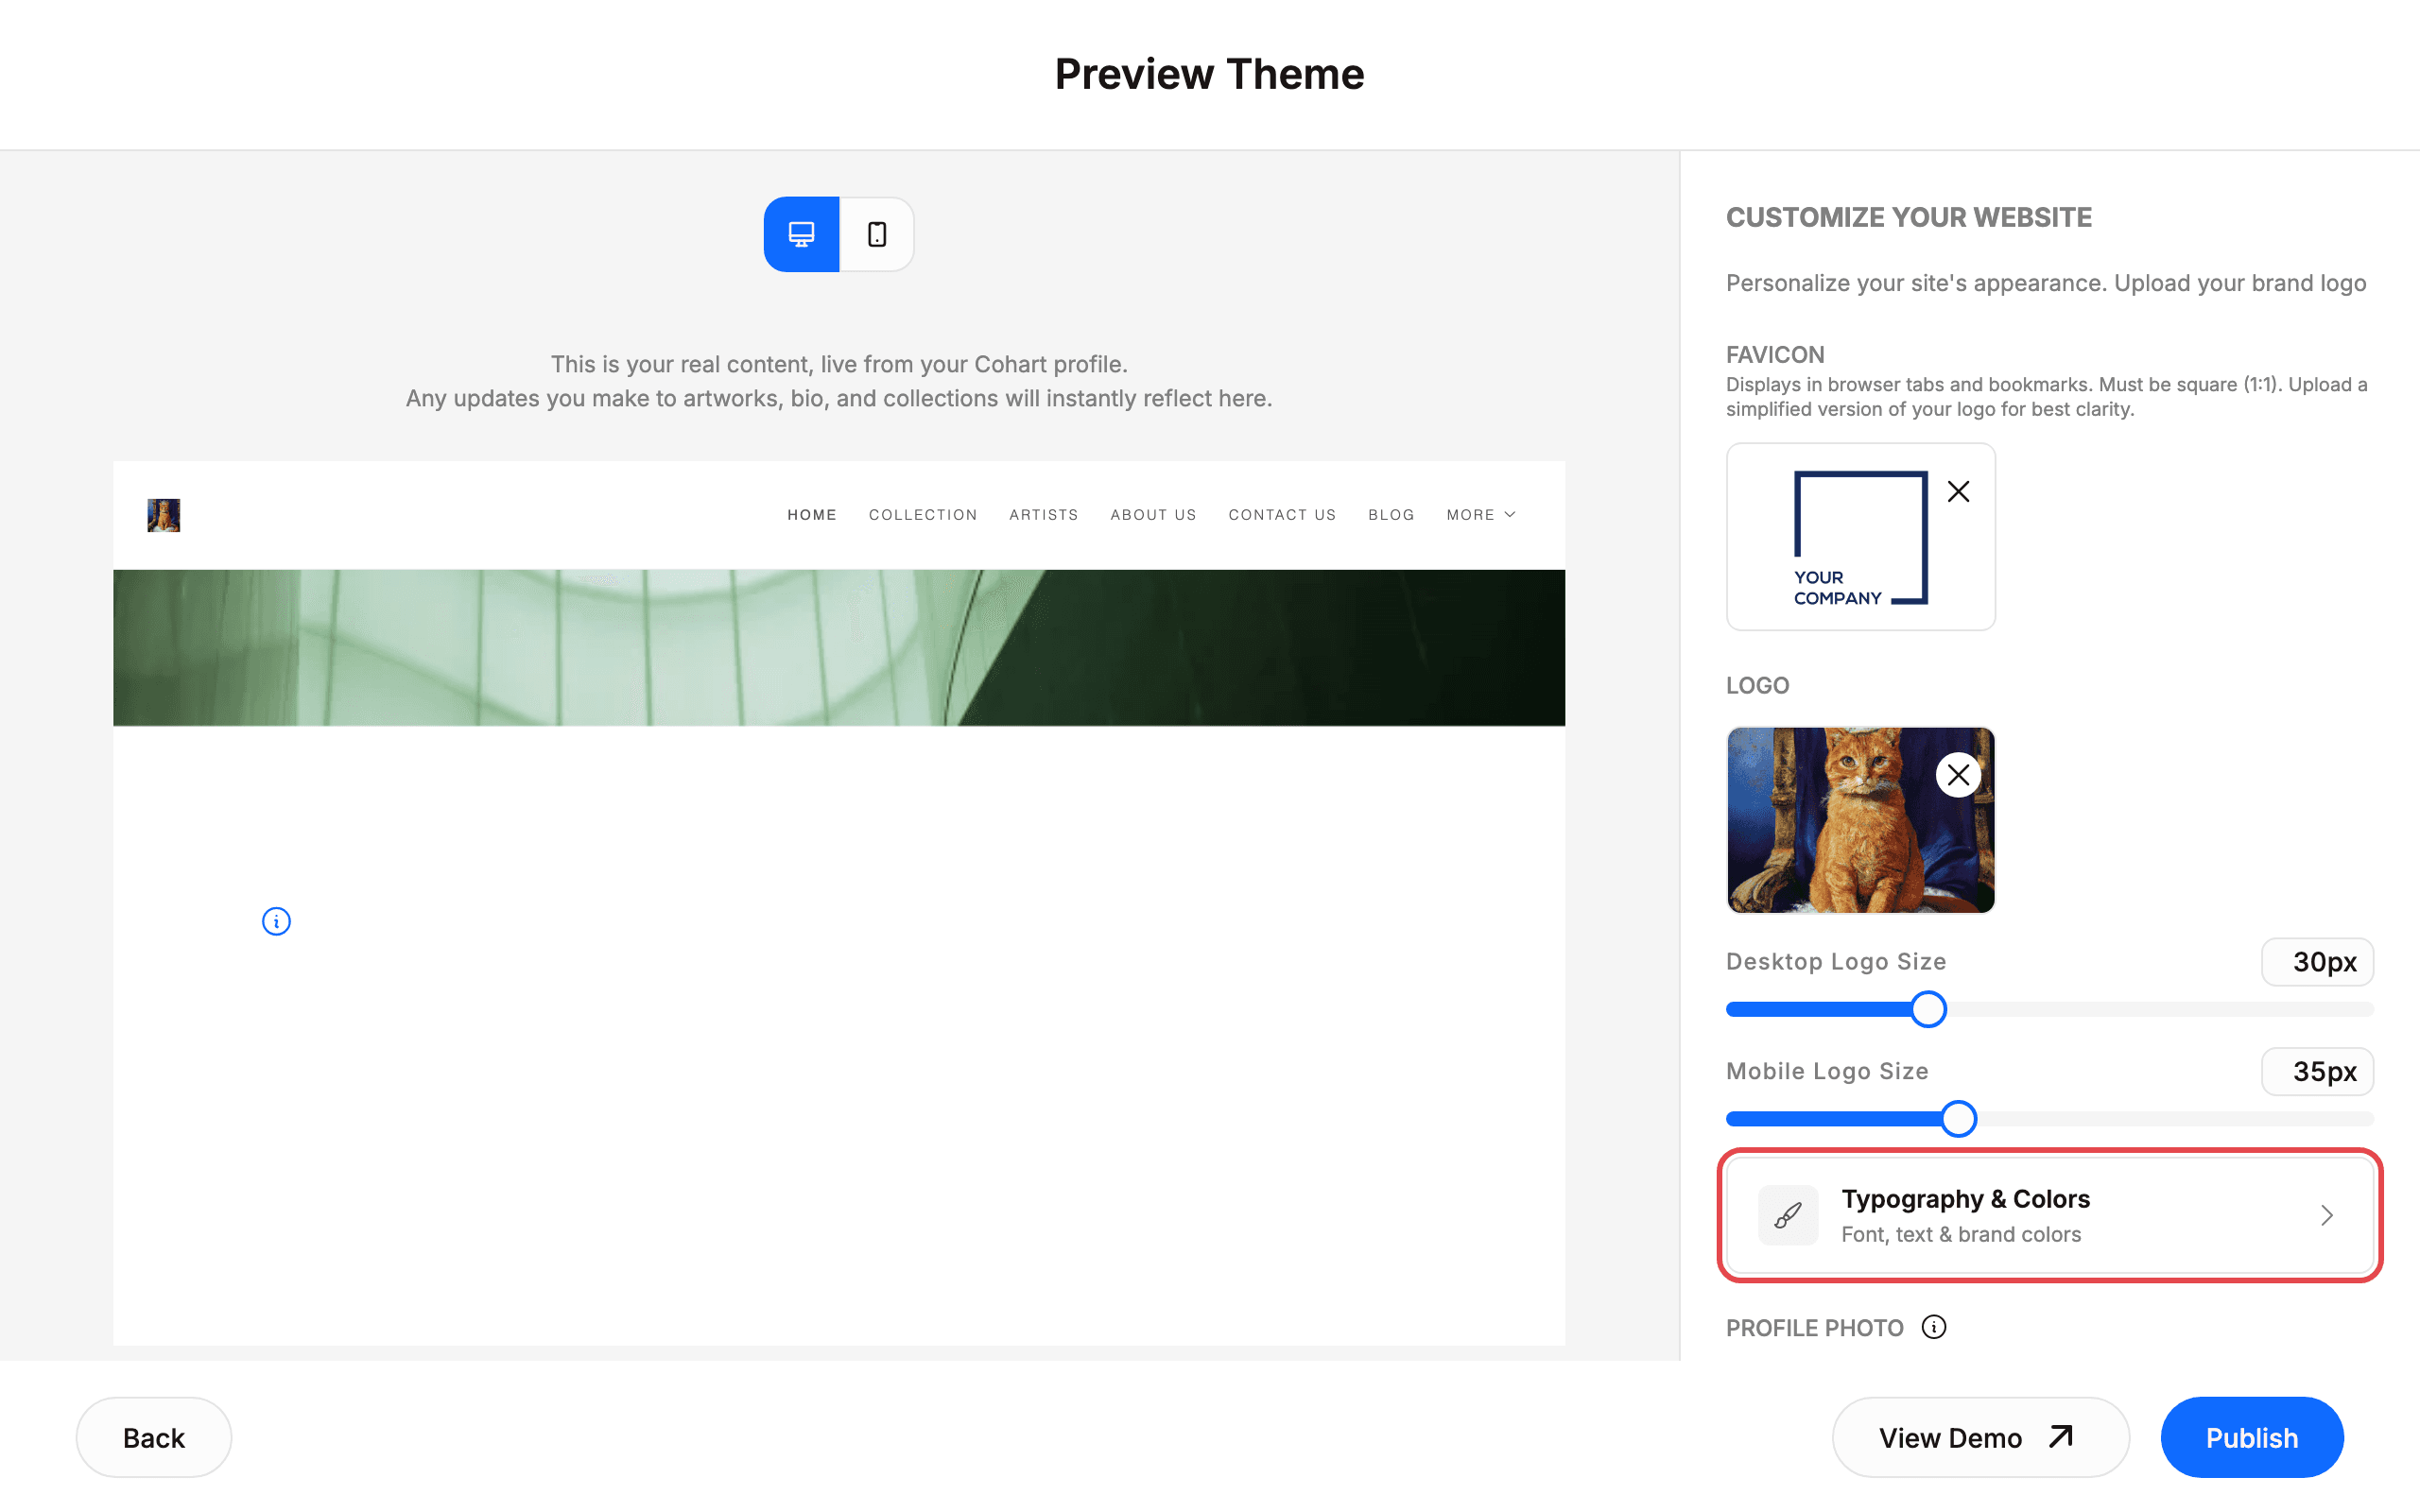
Task: Click the CUSTOMIZE YOUR WEBSITE heading
Action: pyautogui.click(x=1909, y=217)
